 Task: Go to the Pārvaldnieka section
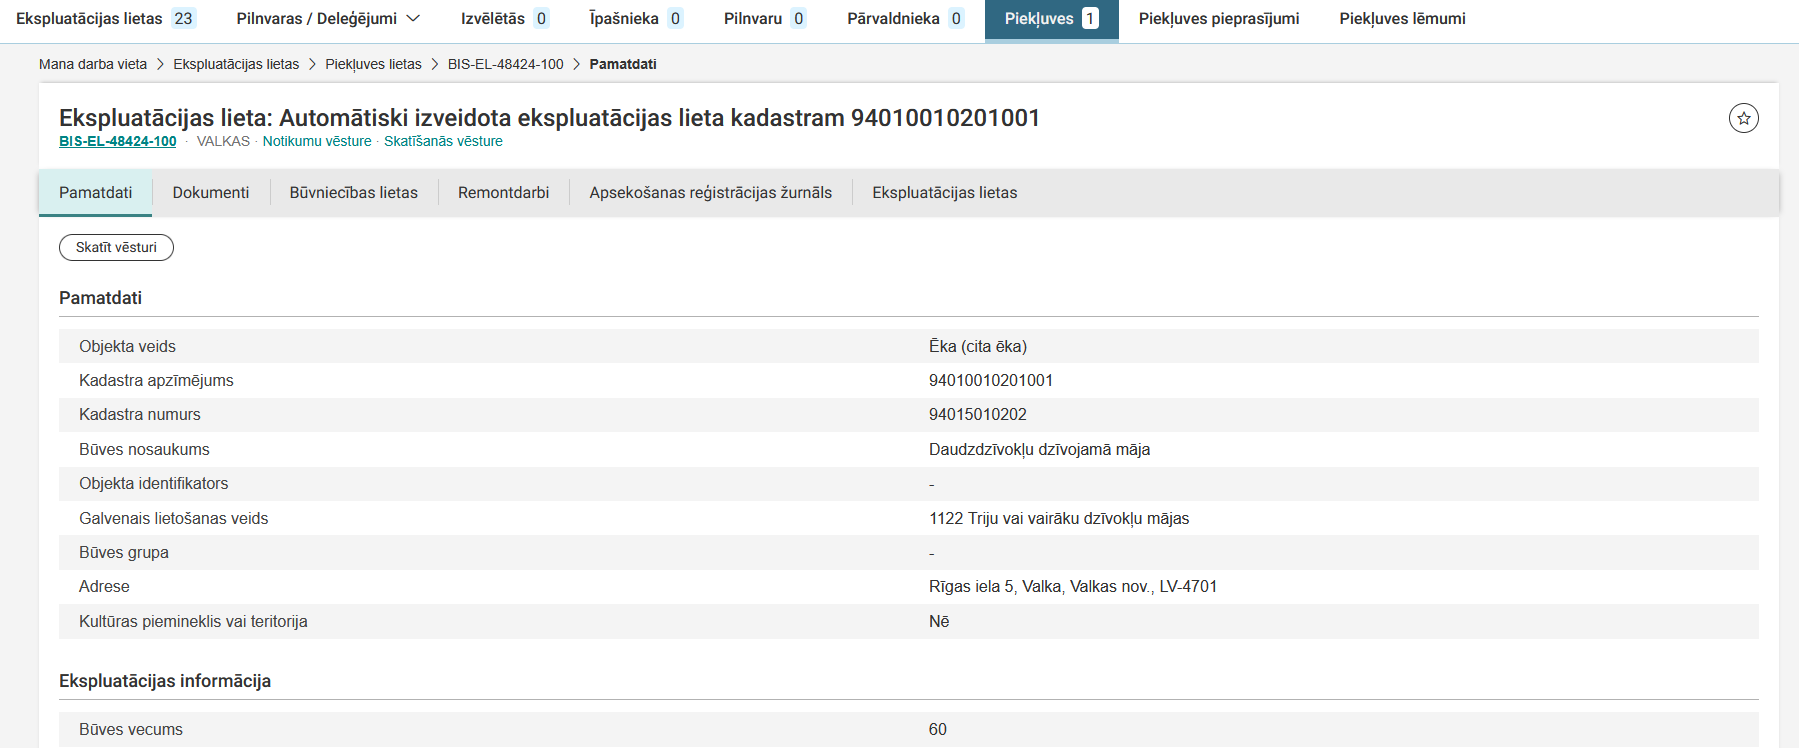click(904, 19)
